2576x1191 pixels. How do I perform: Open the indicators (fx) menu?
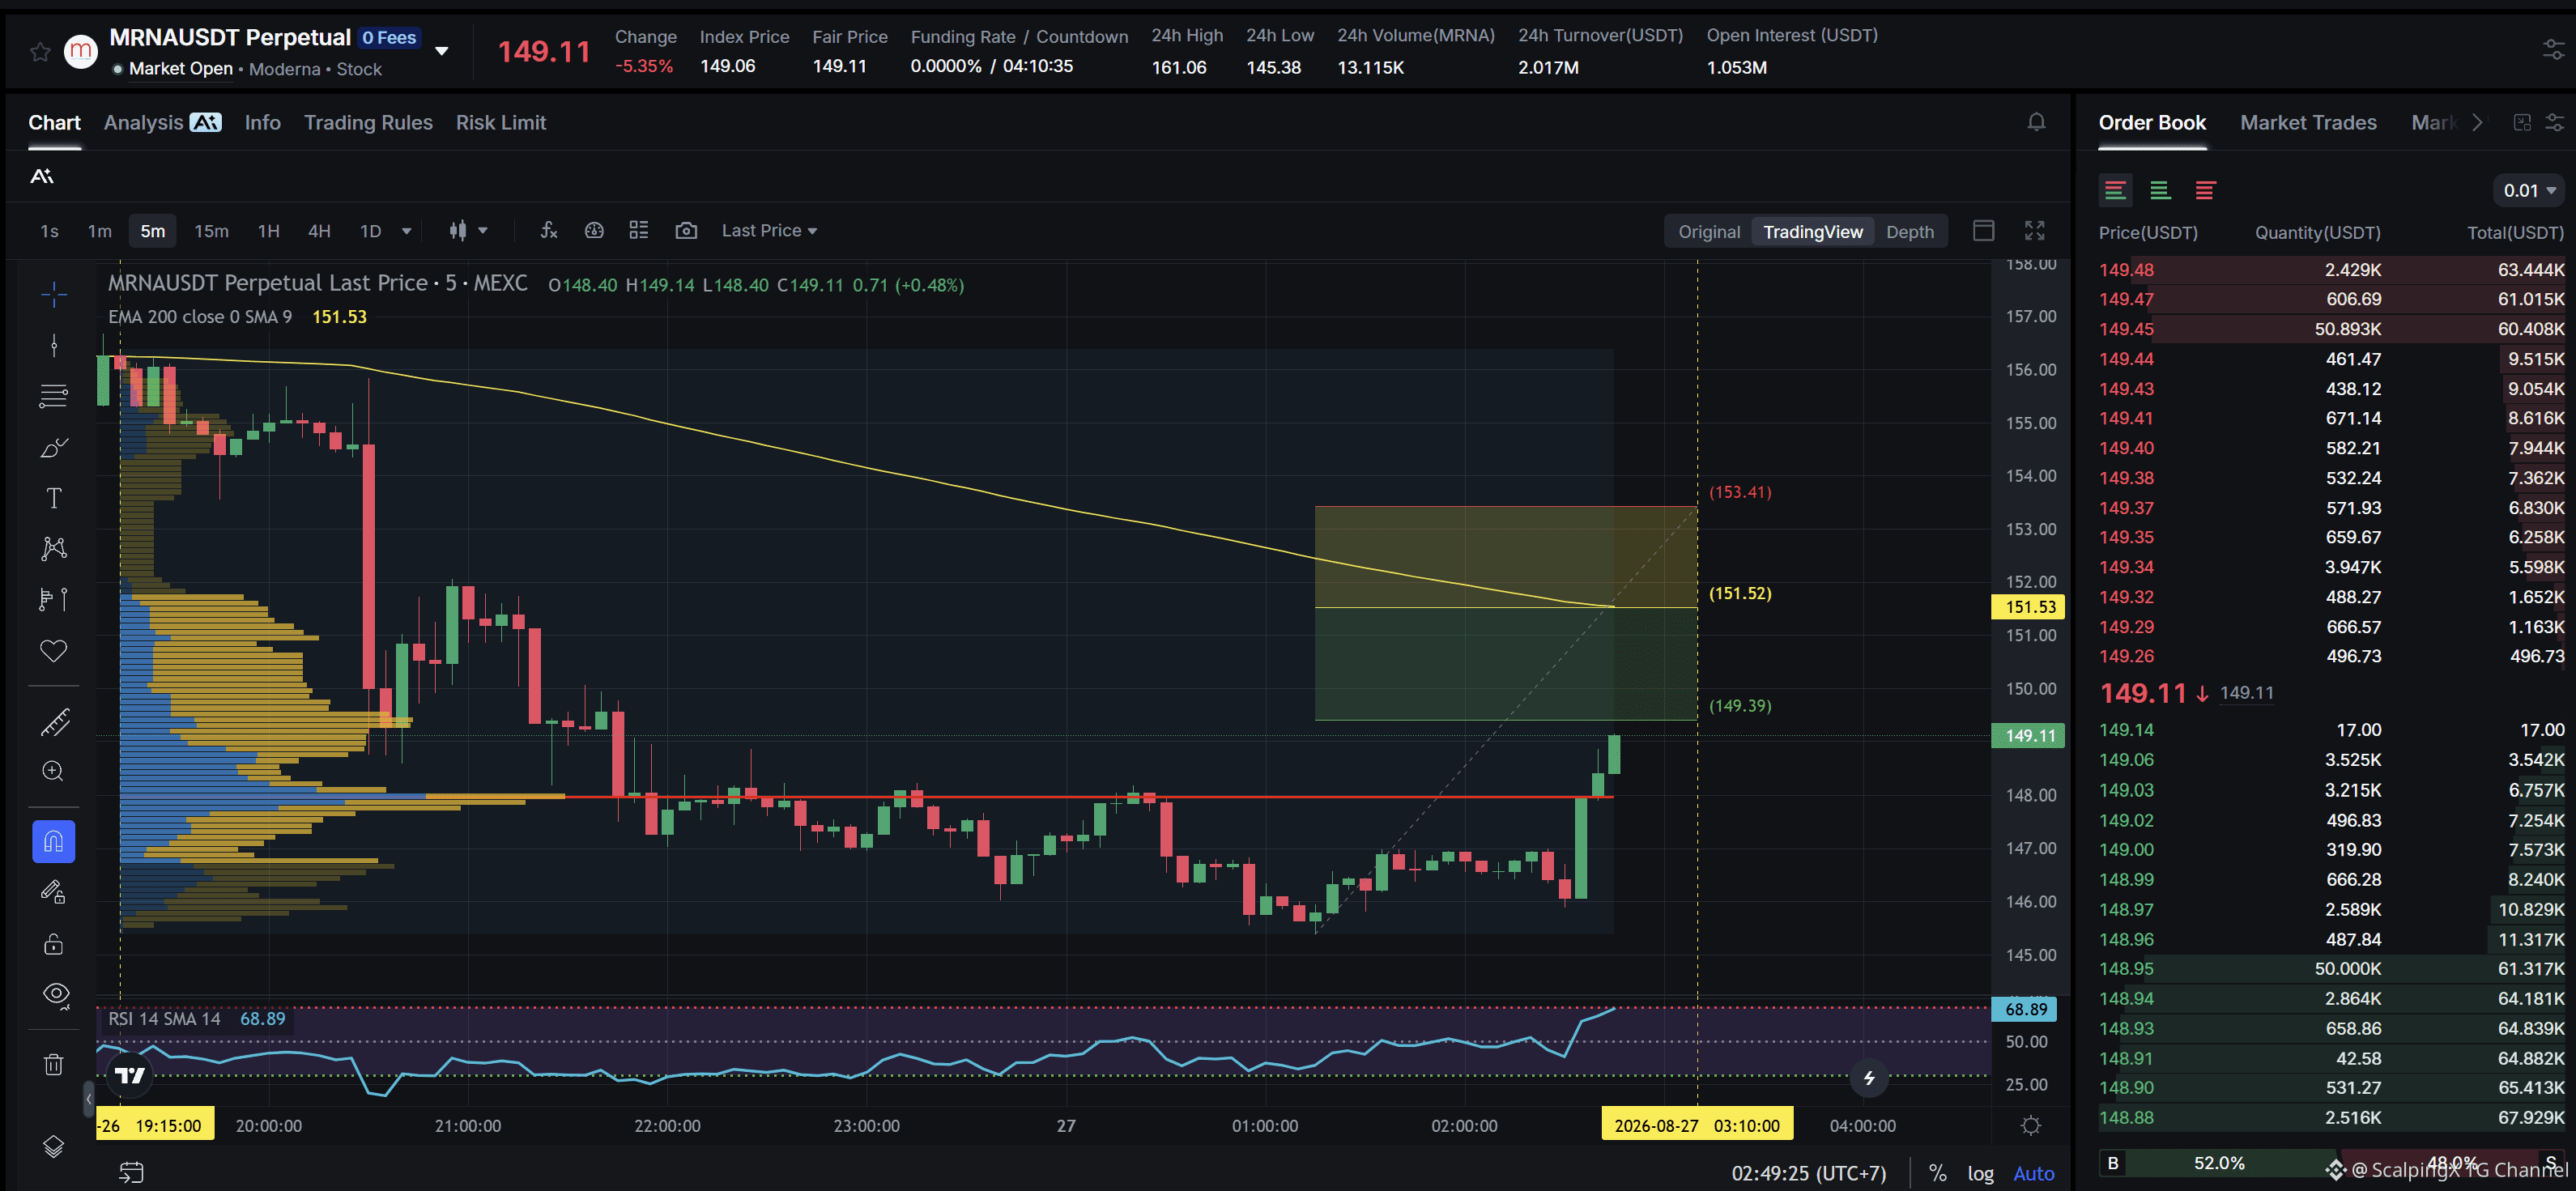(x=548, y=230)
